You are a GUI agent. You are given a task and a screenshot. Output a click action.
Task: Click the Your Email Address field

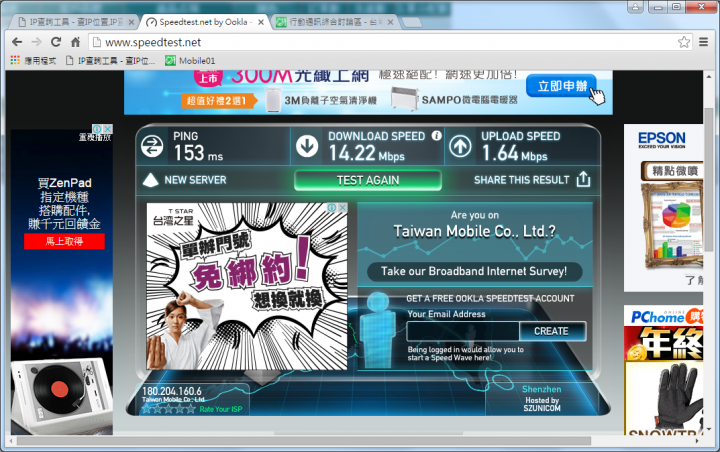463,331
